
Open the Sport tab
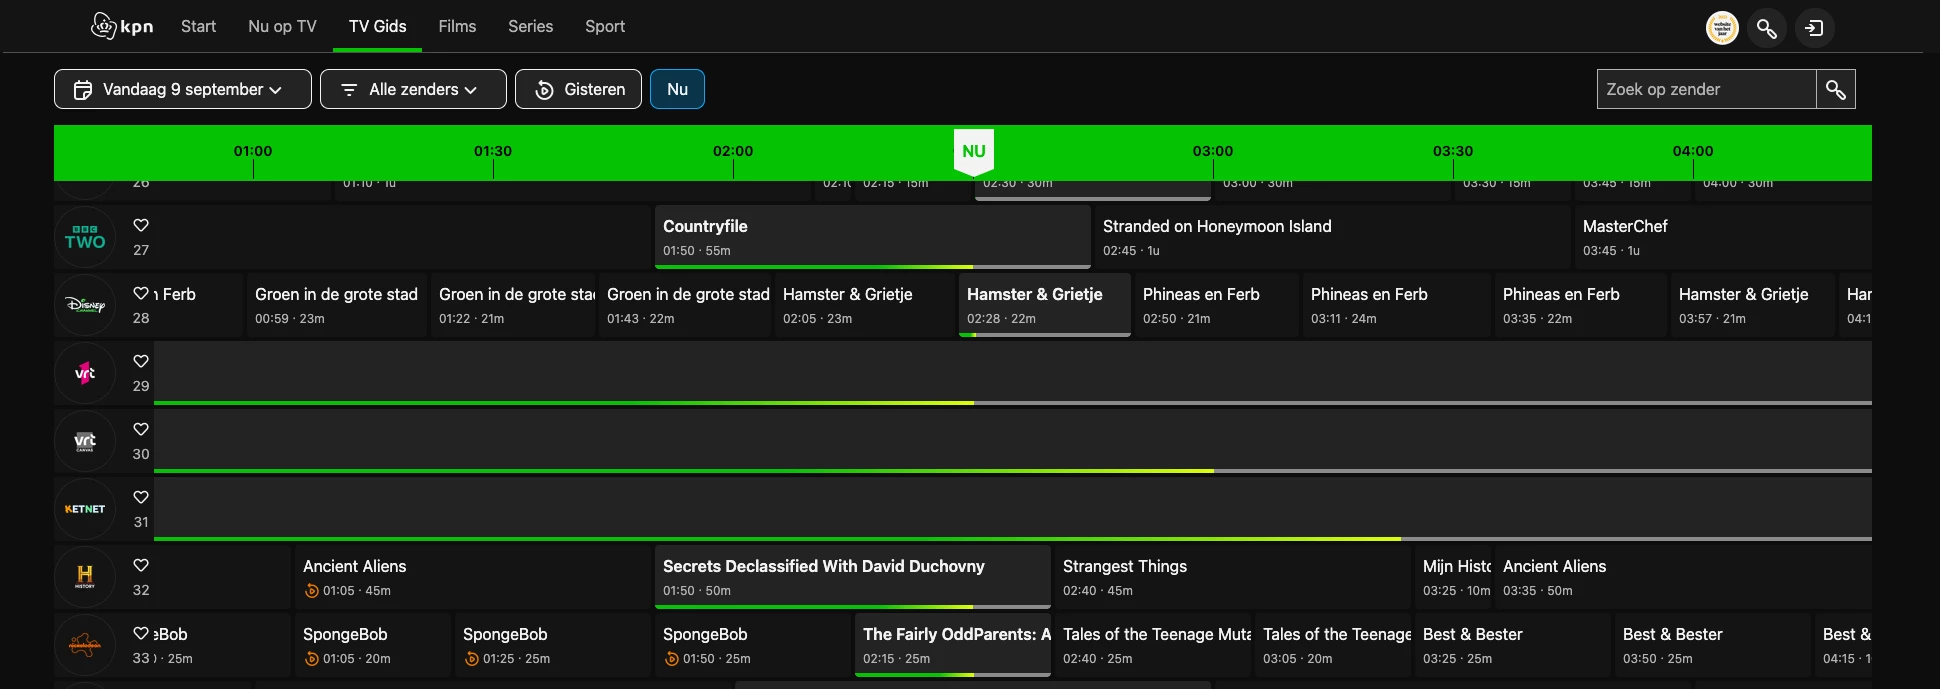click(x=605, y=27)
